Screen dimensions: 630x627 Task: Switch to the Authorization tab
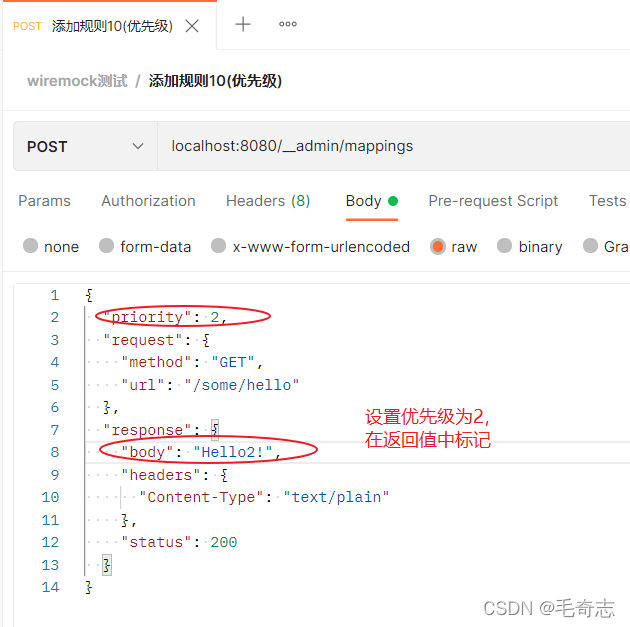[x=148, y=201]
